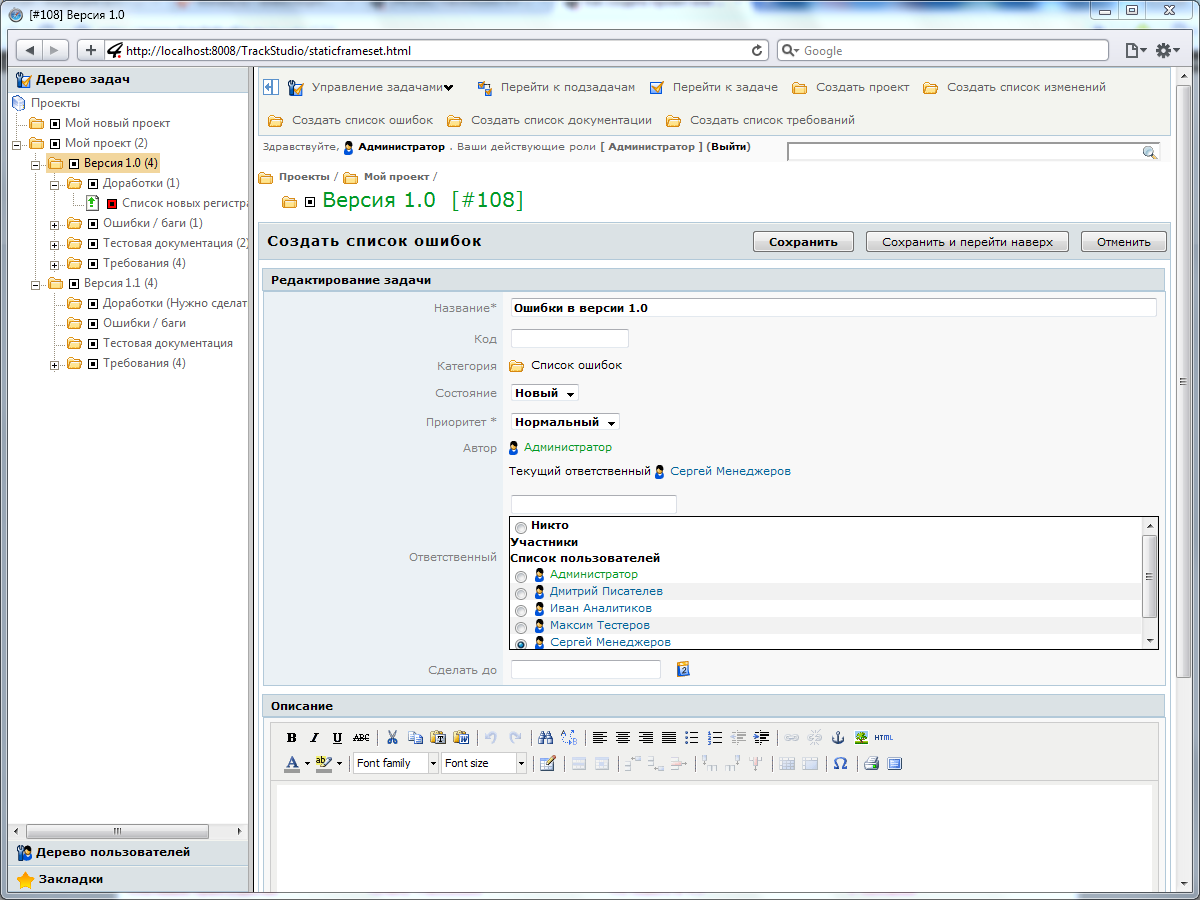Click the magnifier icon in search field
Viewport: 1200px width, 900px height.
(x=1150, y=150)
